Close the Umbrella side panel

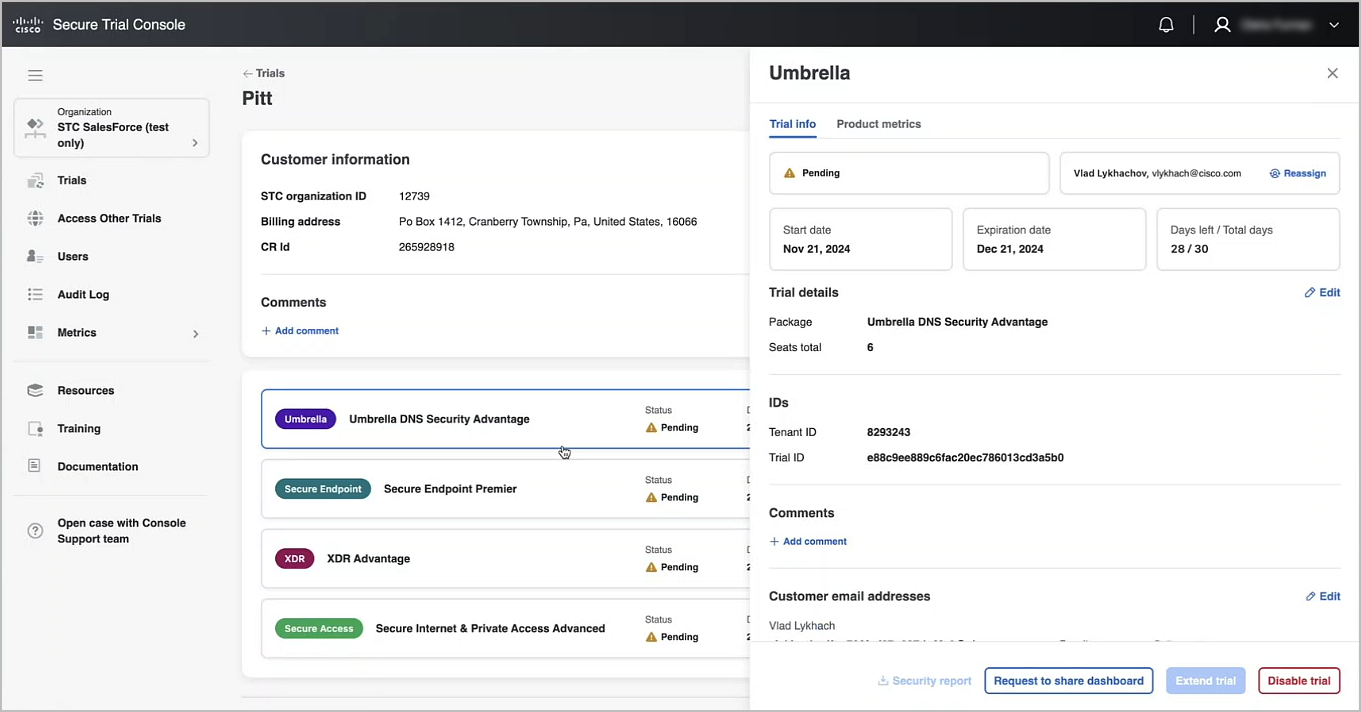(x=1332, y=73)
